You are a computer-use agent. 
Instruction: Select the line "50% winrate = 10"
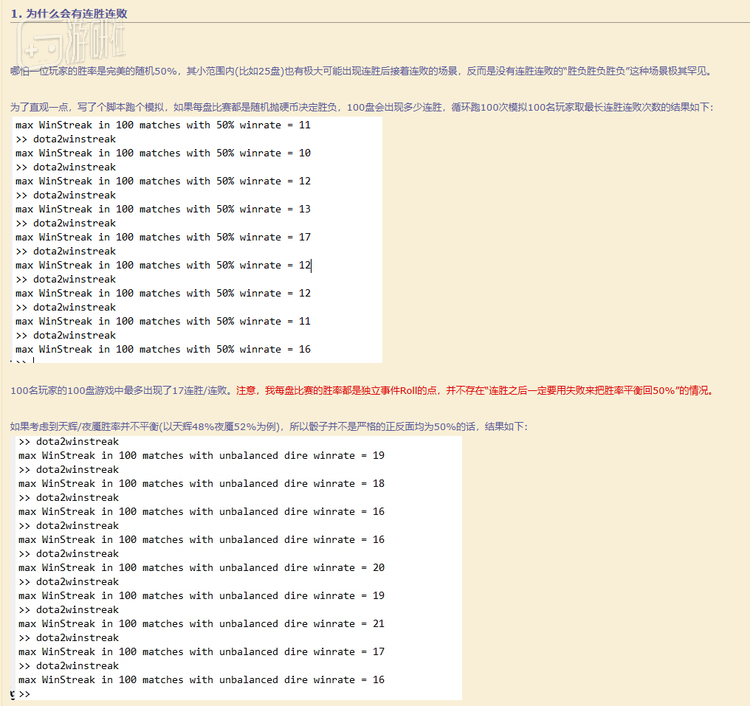click(x=163, y=153)
